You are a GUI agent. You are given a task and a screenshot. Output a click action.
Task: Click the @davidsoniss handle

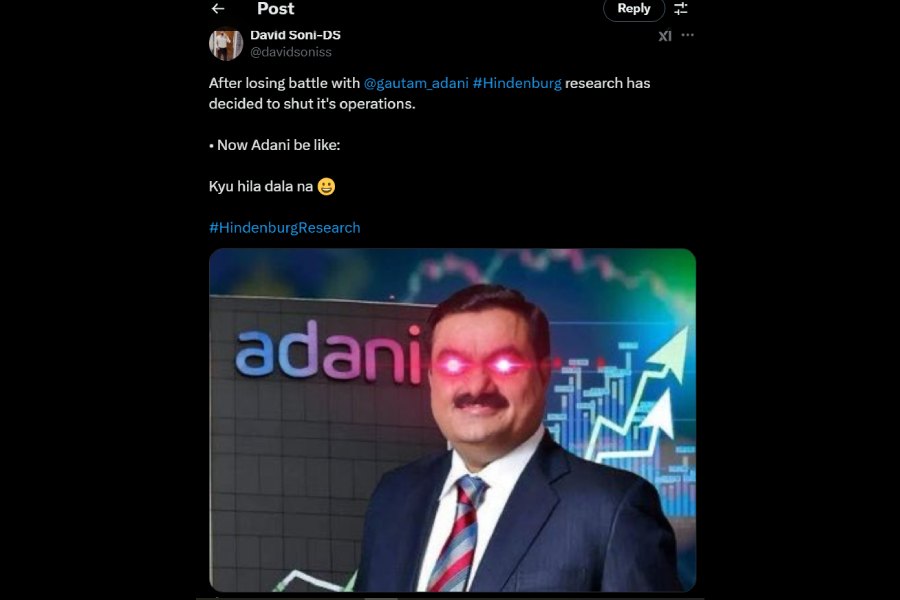pyautogui.click(x=291, y=52)
